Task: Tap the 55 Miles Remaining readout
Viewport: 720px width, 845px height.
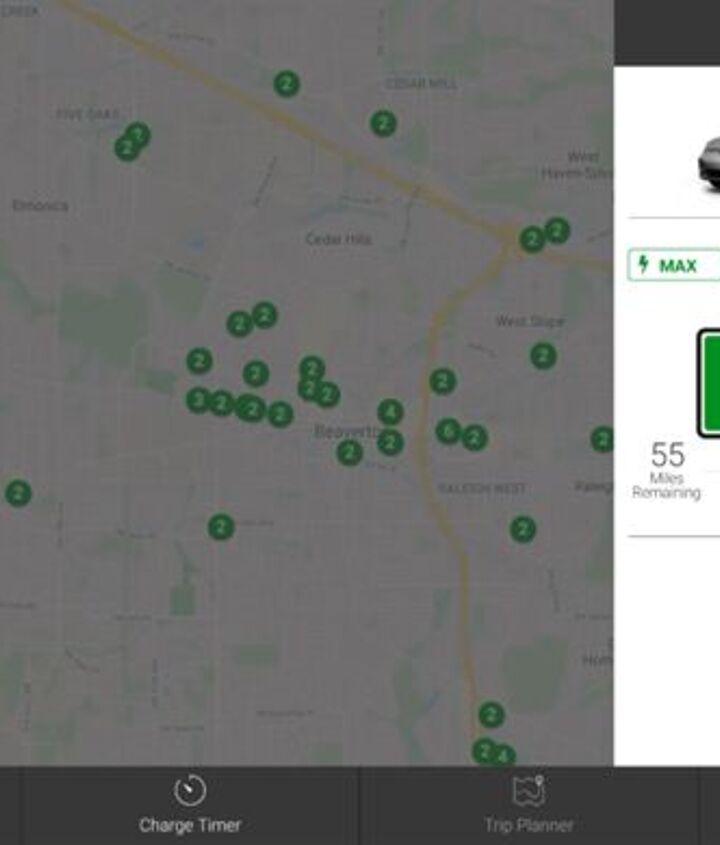Action: coord(667,469)
